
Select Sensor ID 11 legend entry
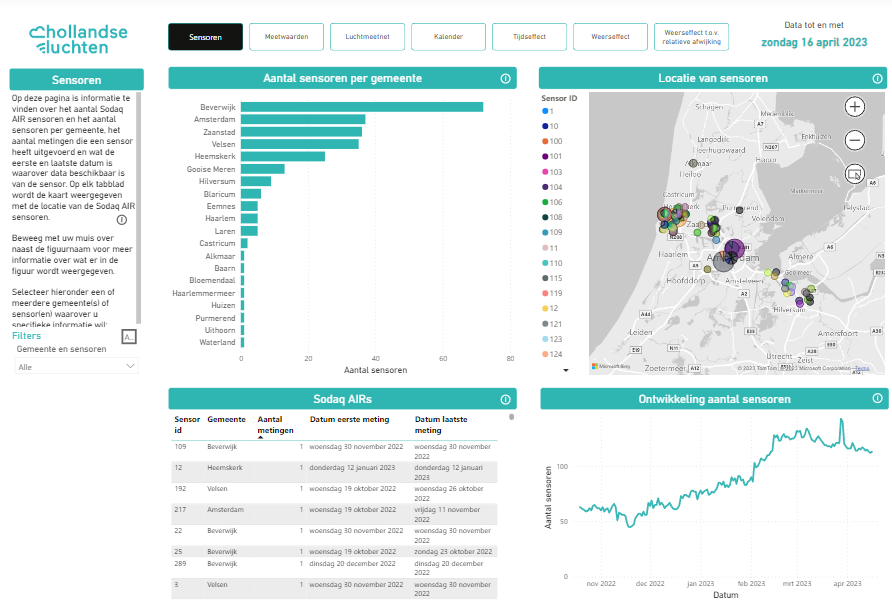point(550,248)
